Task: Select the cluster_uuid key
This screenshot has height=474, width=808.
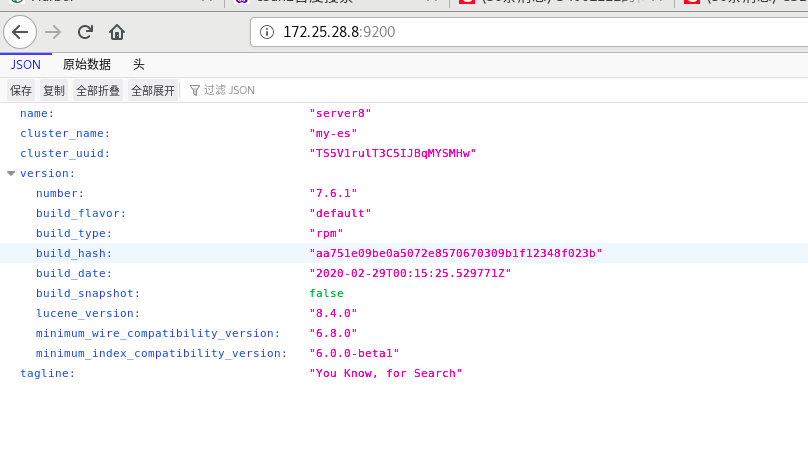Action: (65, 154)
